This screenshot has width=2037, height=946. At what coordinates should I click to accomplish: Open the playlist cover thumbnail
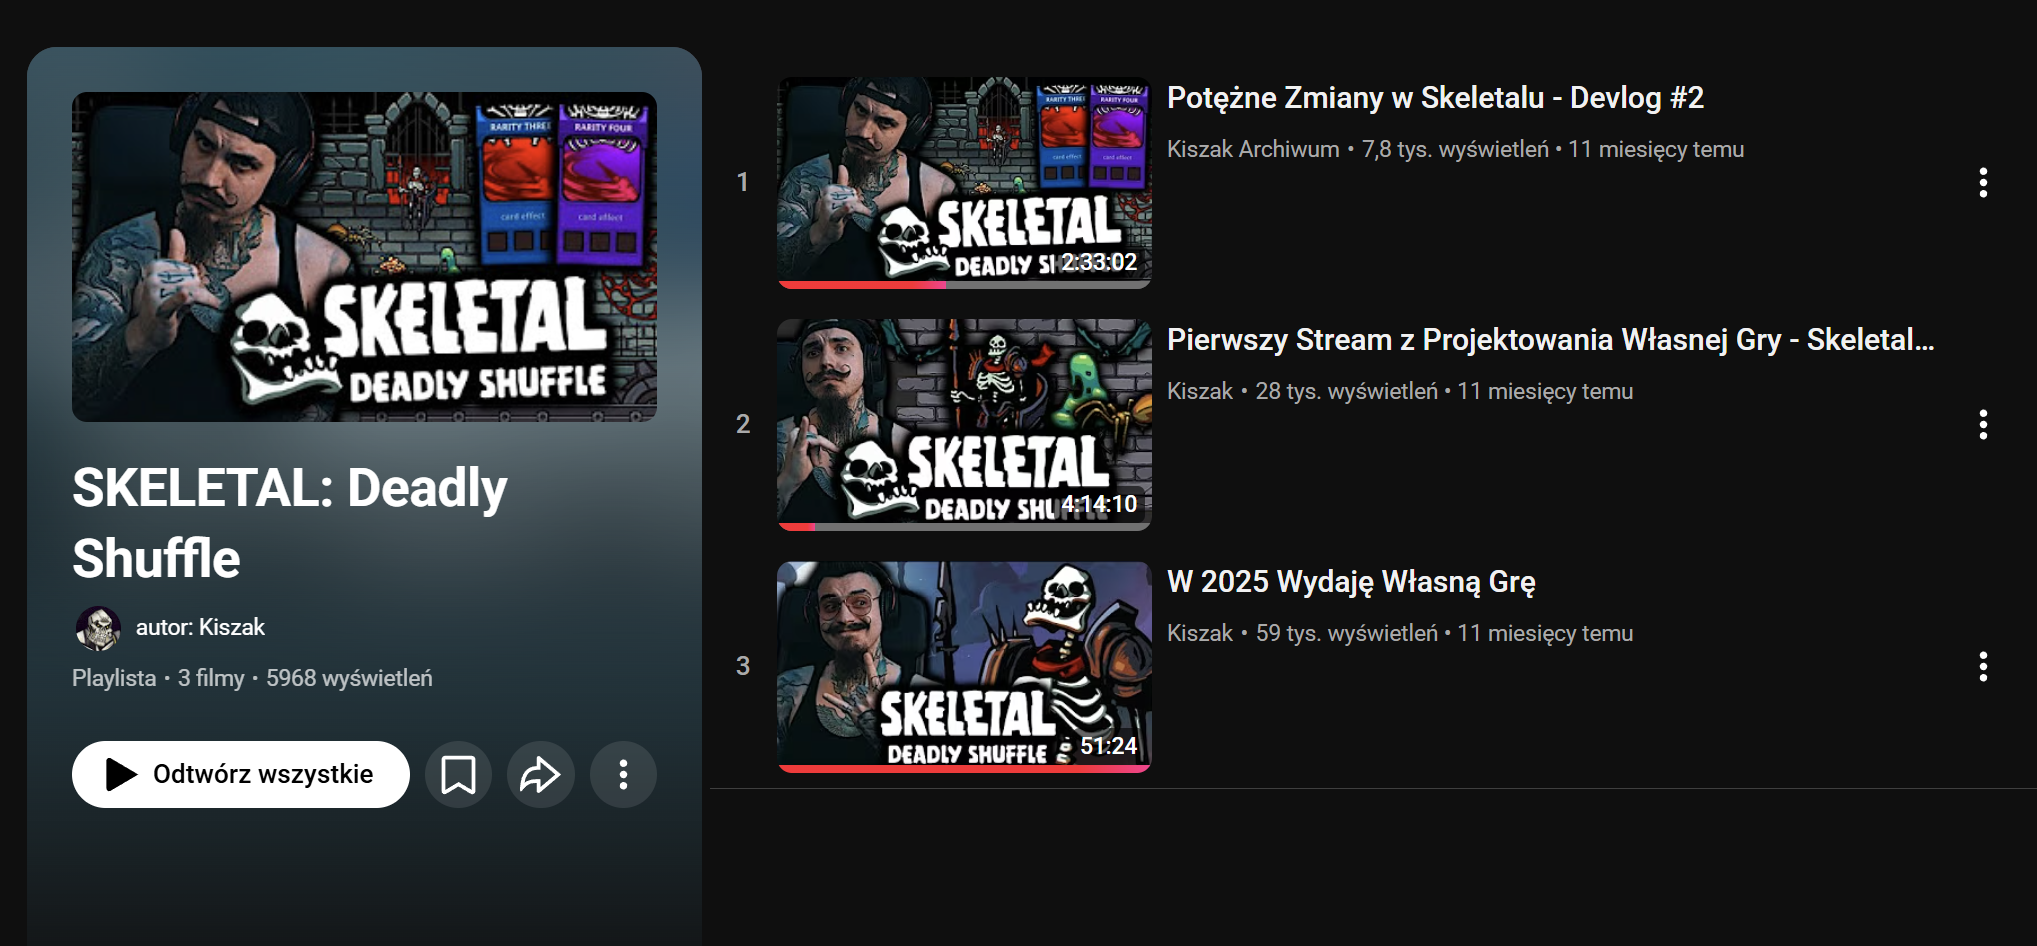pos(364,256)
